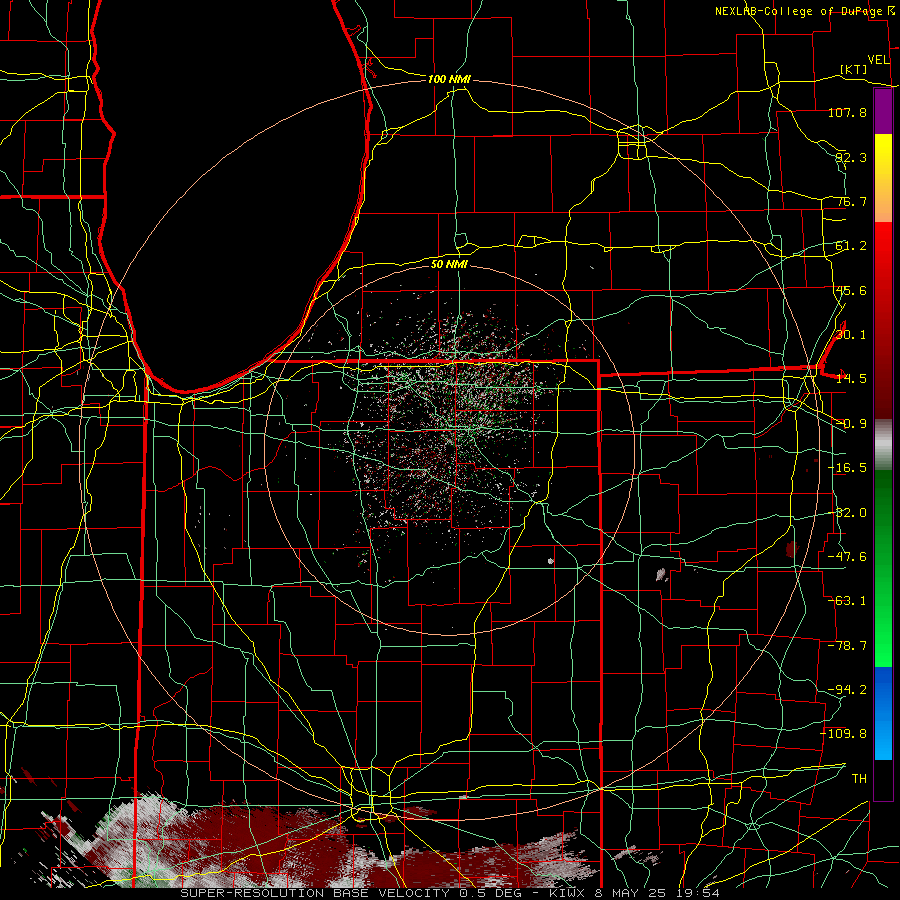Click the TH threshold label
The image size is (900, 900).
[859, 779]
